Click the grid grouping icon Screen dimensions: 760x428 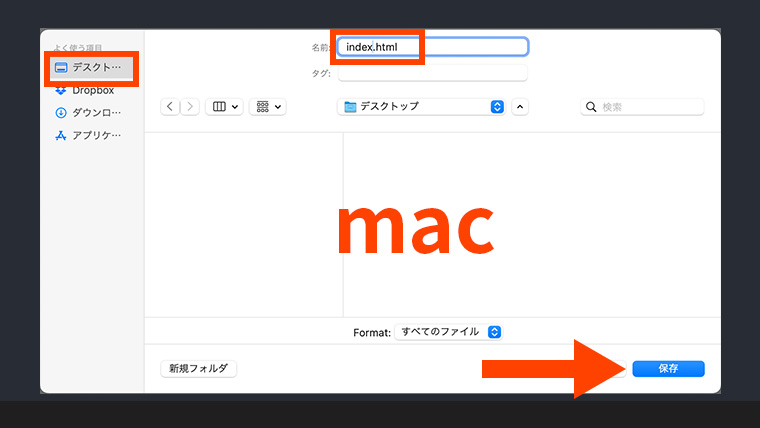coord(263,106)
